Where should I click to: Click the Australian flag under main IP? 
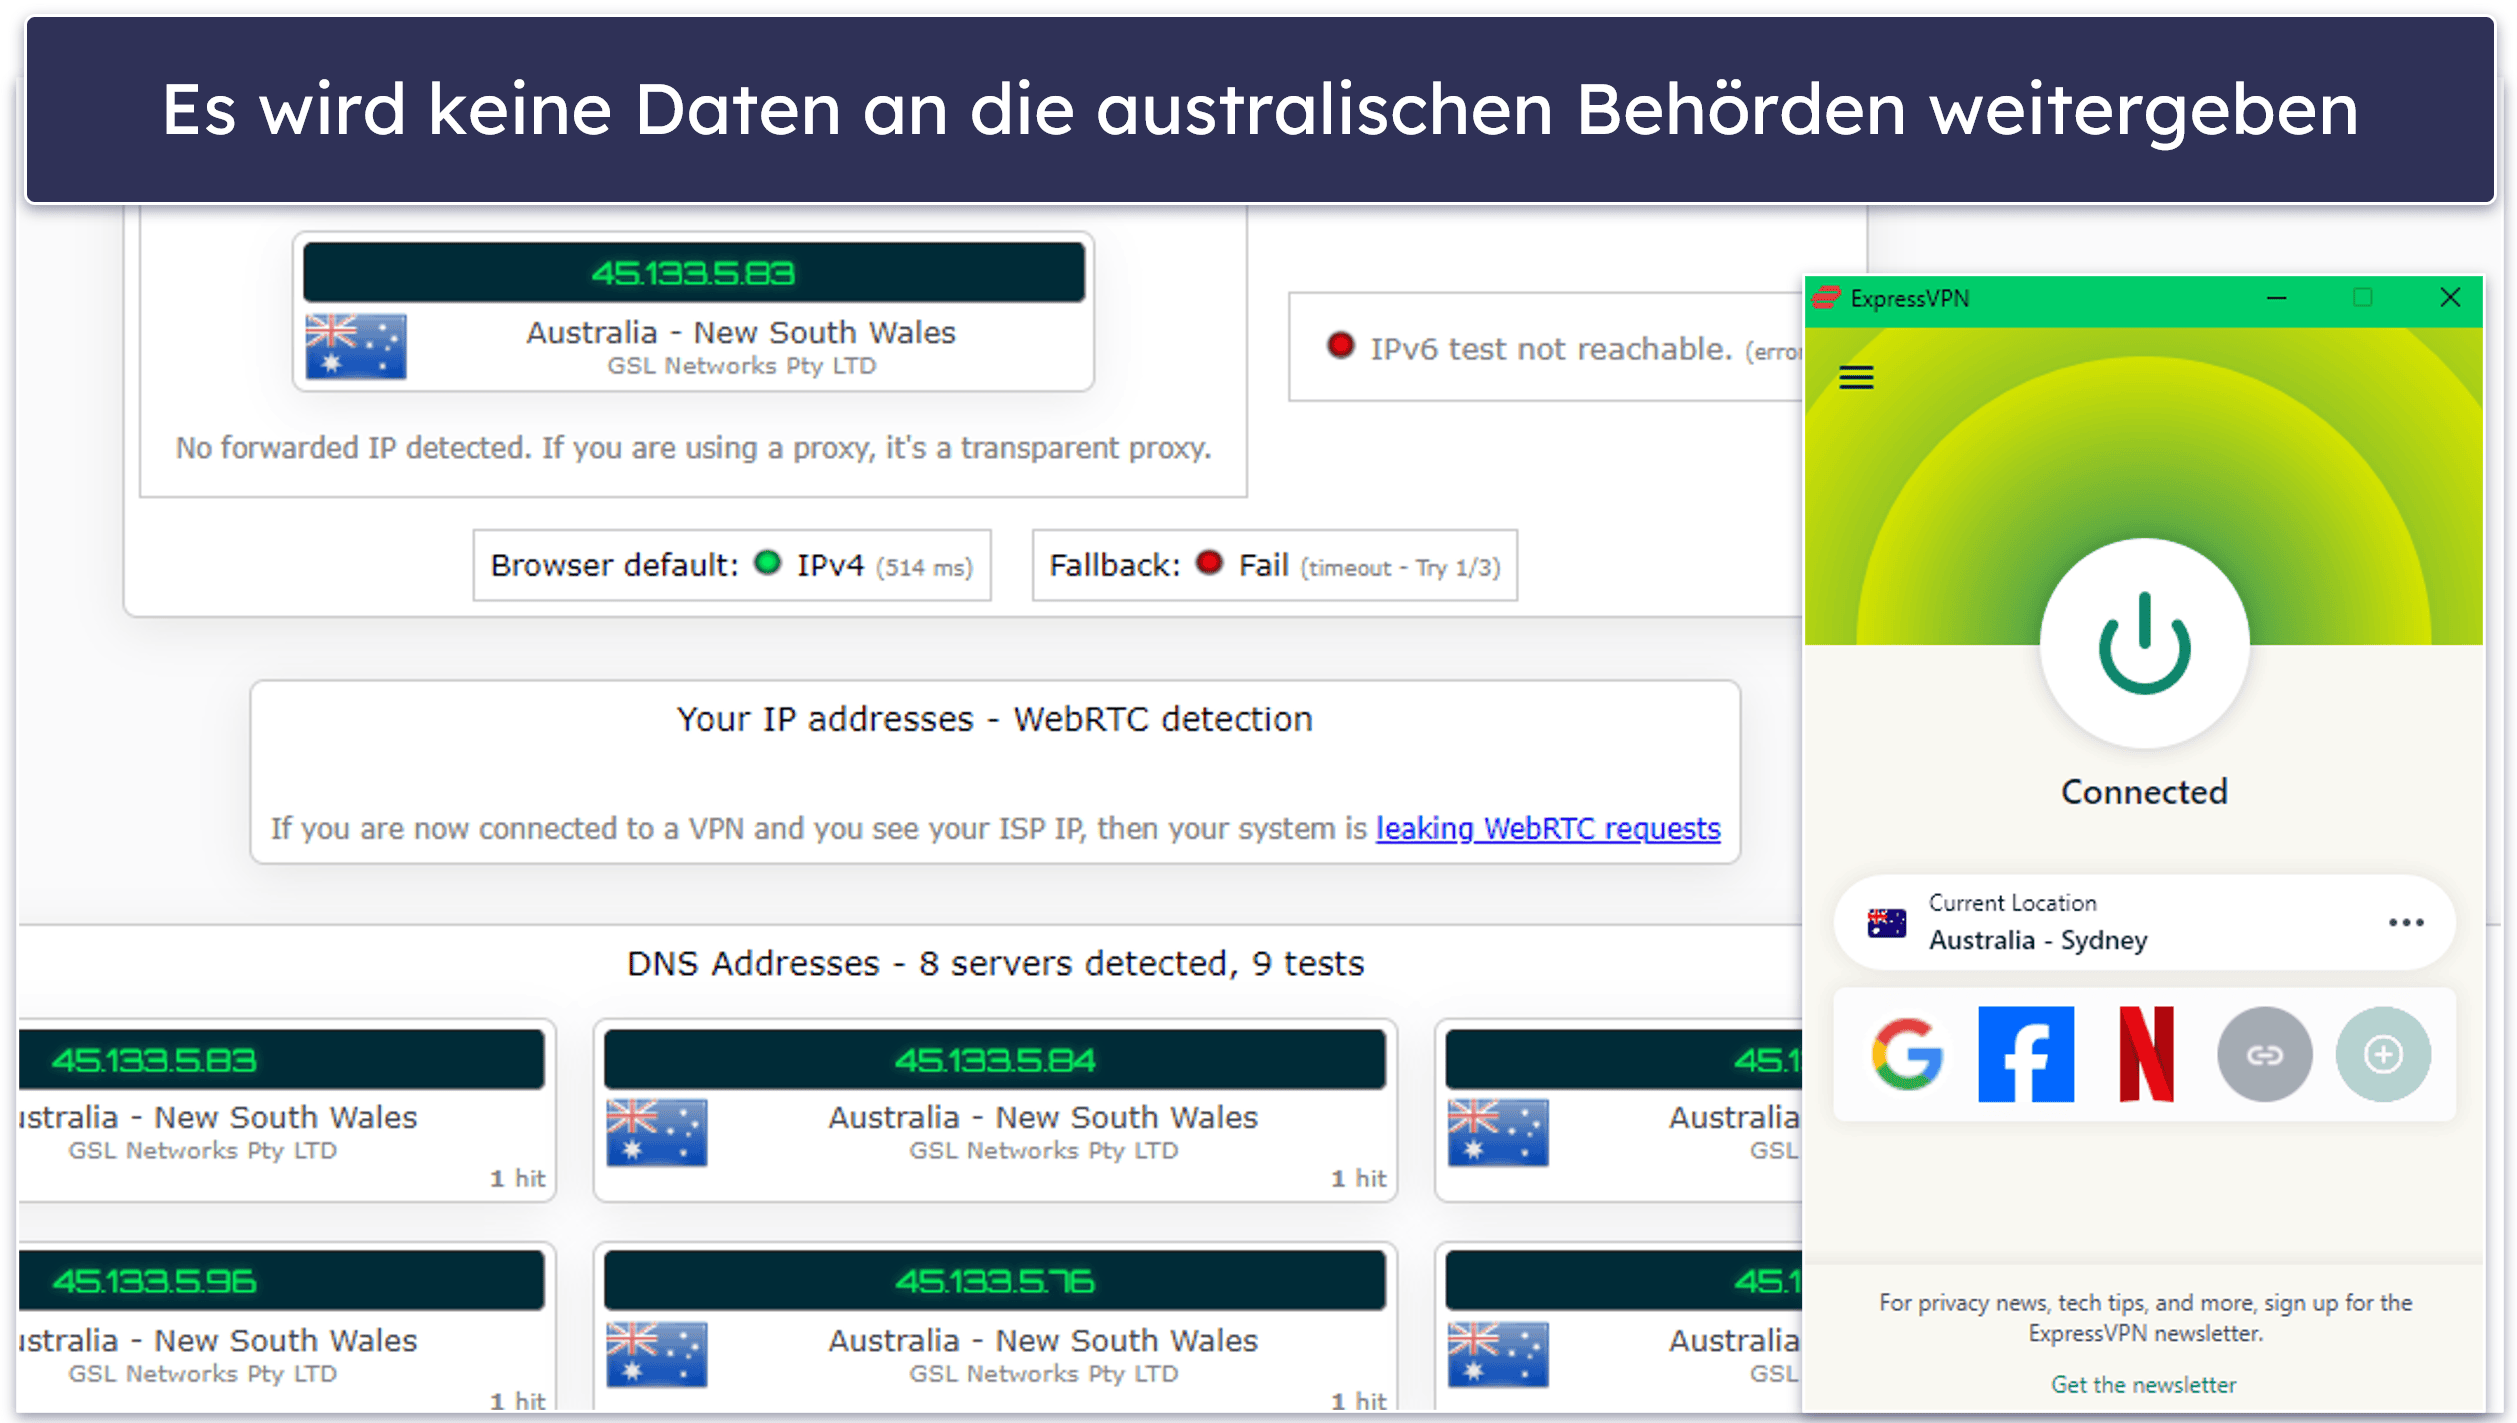(x=356, y=346)
